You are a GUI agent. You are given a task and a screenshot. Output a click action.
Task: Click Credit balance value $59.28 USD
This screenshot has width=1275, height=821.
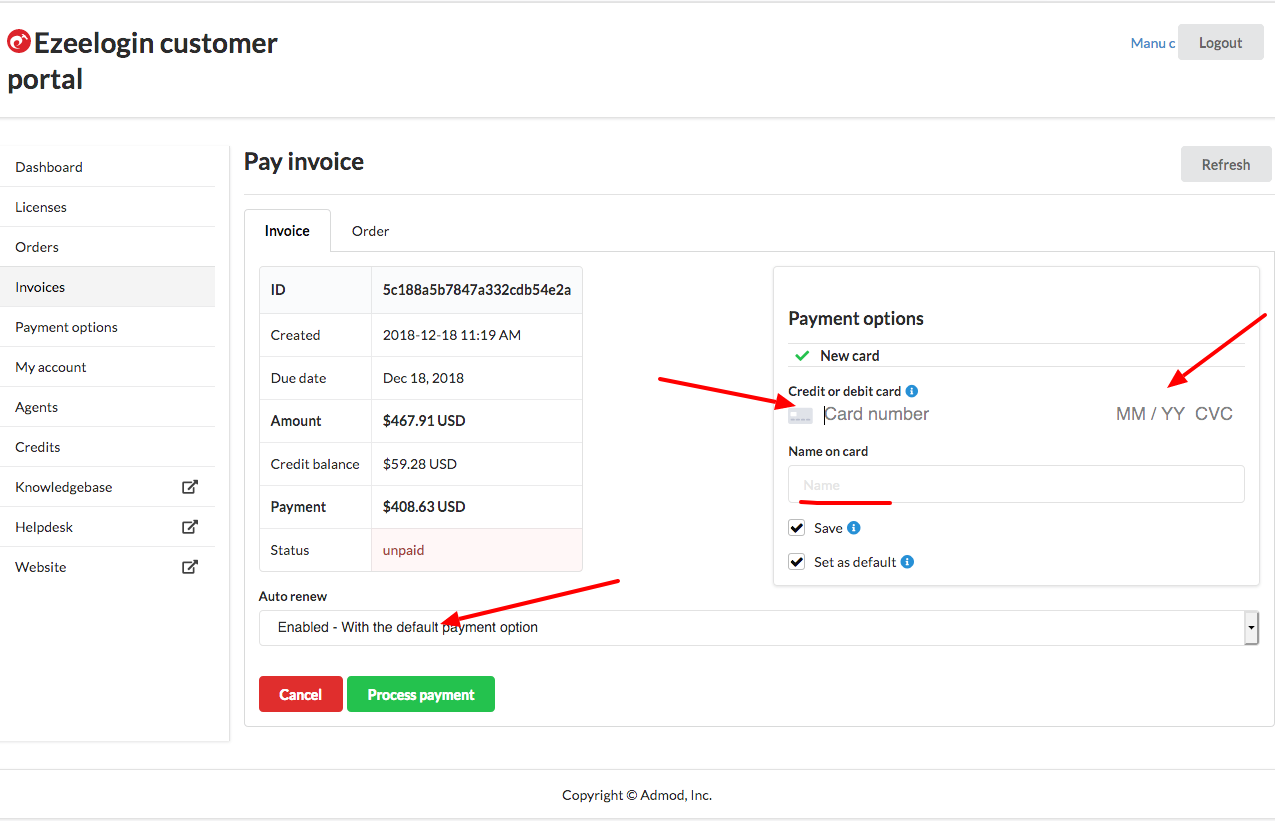[x=420, y=464]
